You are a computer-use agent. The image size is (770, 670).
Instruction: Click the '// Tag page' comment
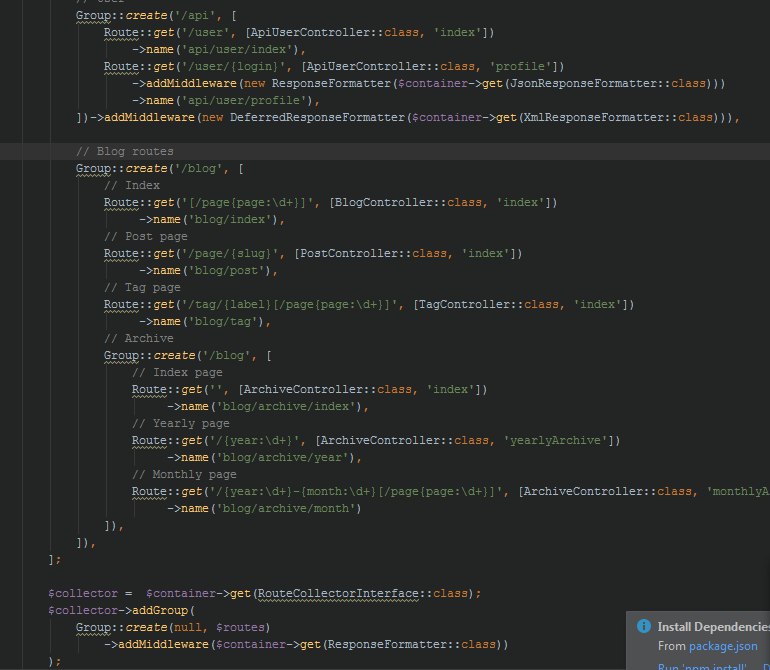[x=142, y=287]
